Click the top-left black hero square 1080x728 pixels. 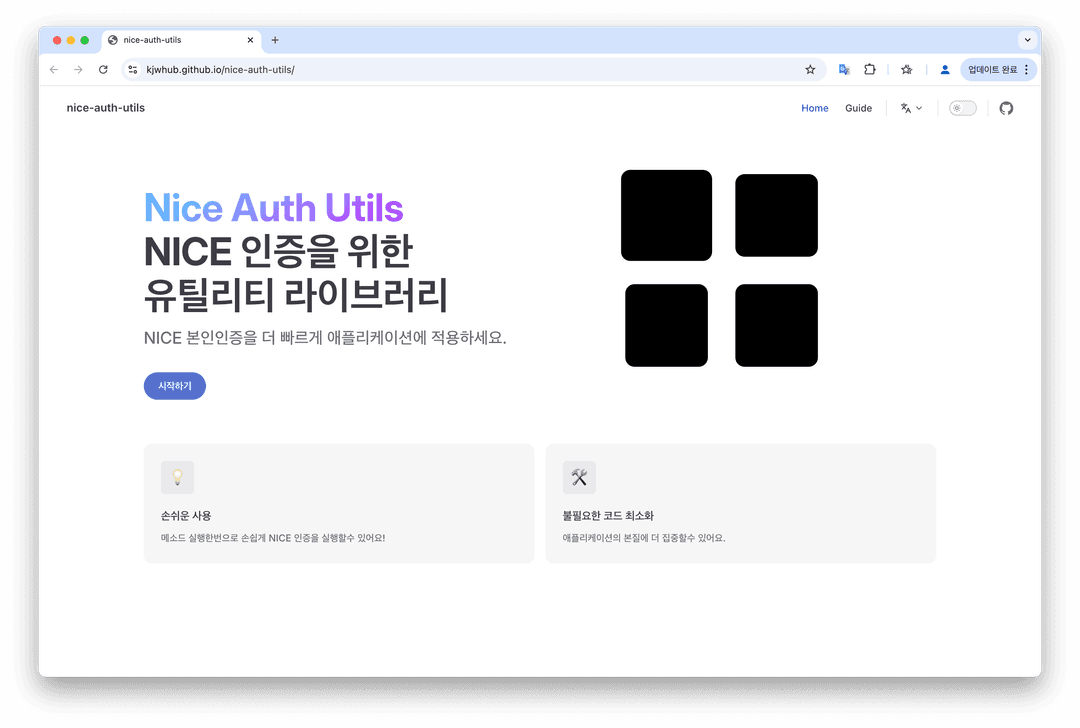[666, 216]
